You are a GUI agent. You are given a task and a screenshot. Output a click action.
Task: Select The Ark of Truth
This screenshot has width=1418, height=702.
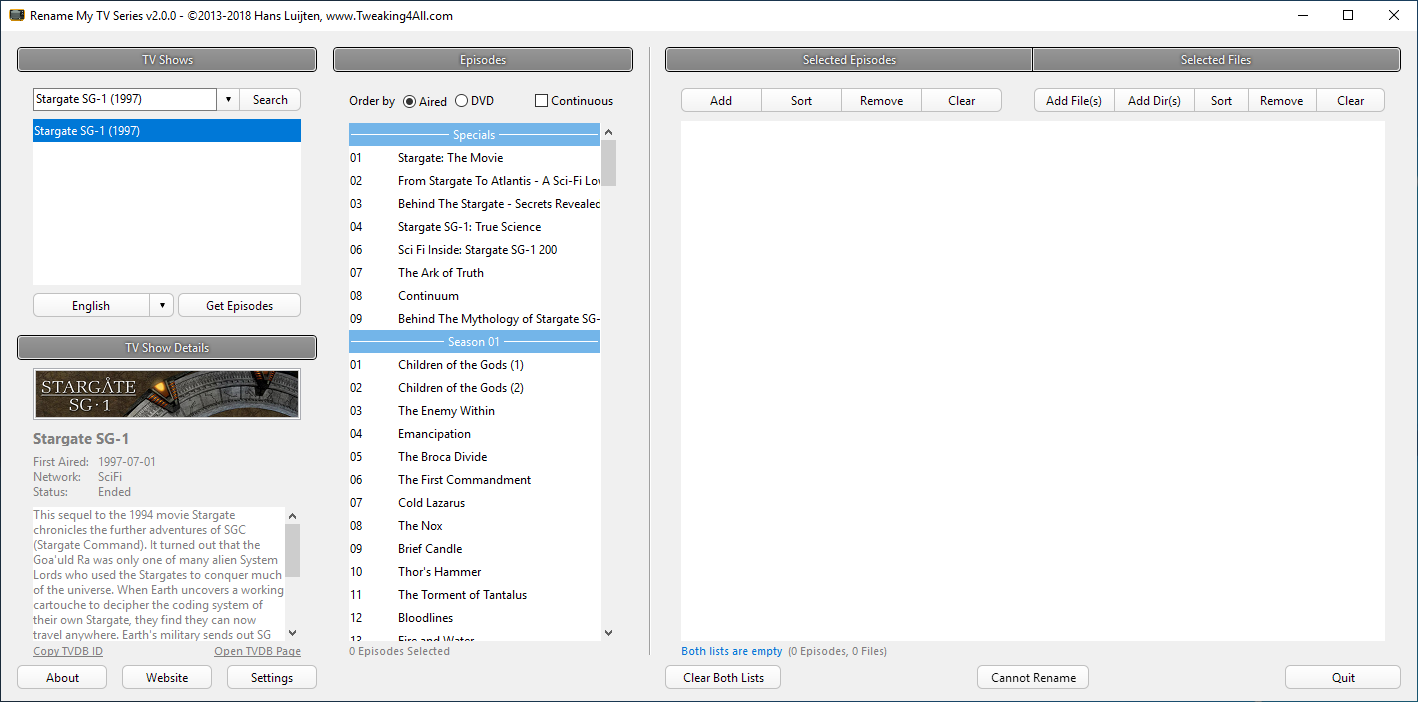(474, 273)
